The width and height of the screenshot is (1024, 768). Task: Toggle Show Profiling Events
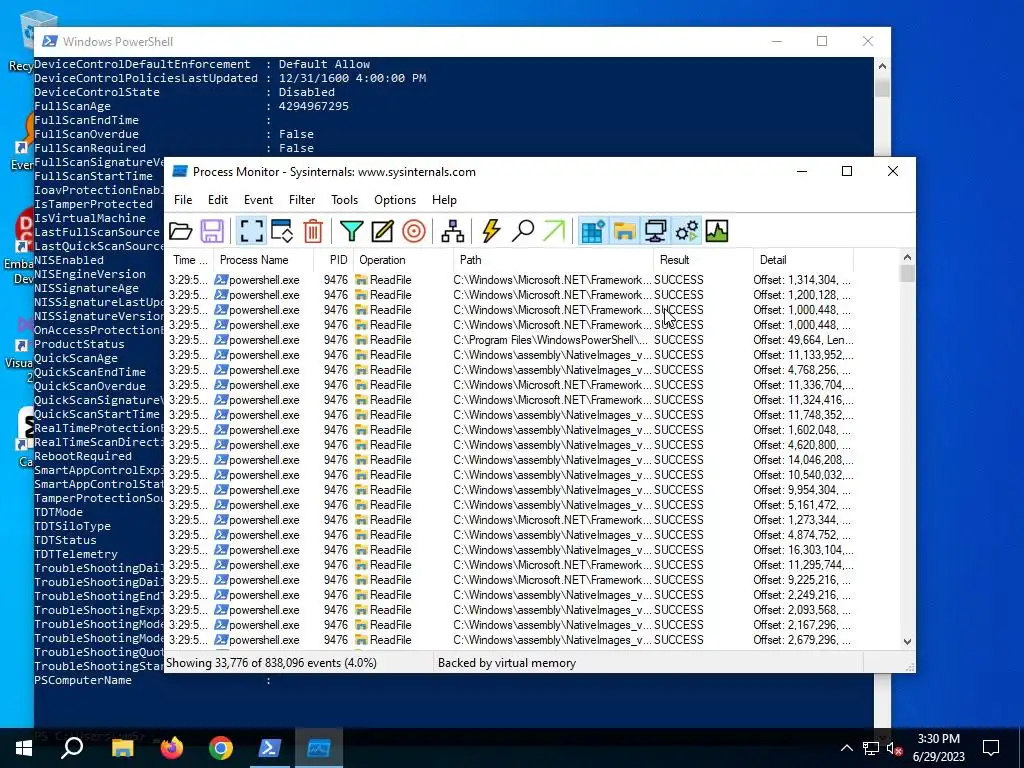point(717,231)
